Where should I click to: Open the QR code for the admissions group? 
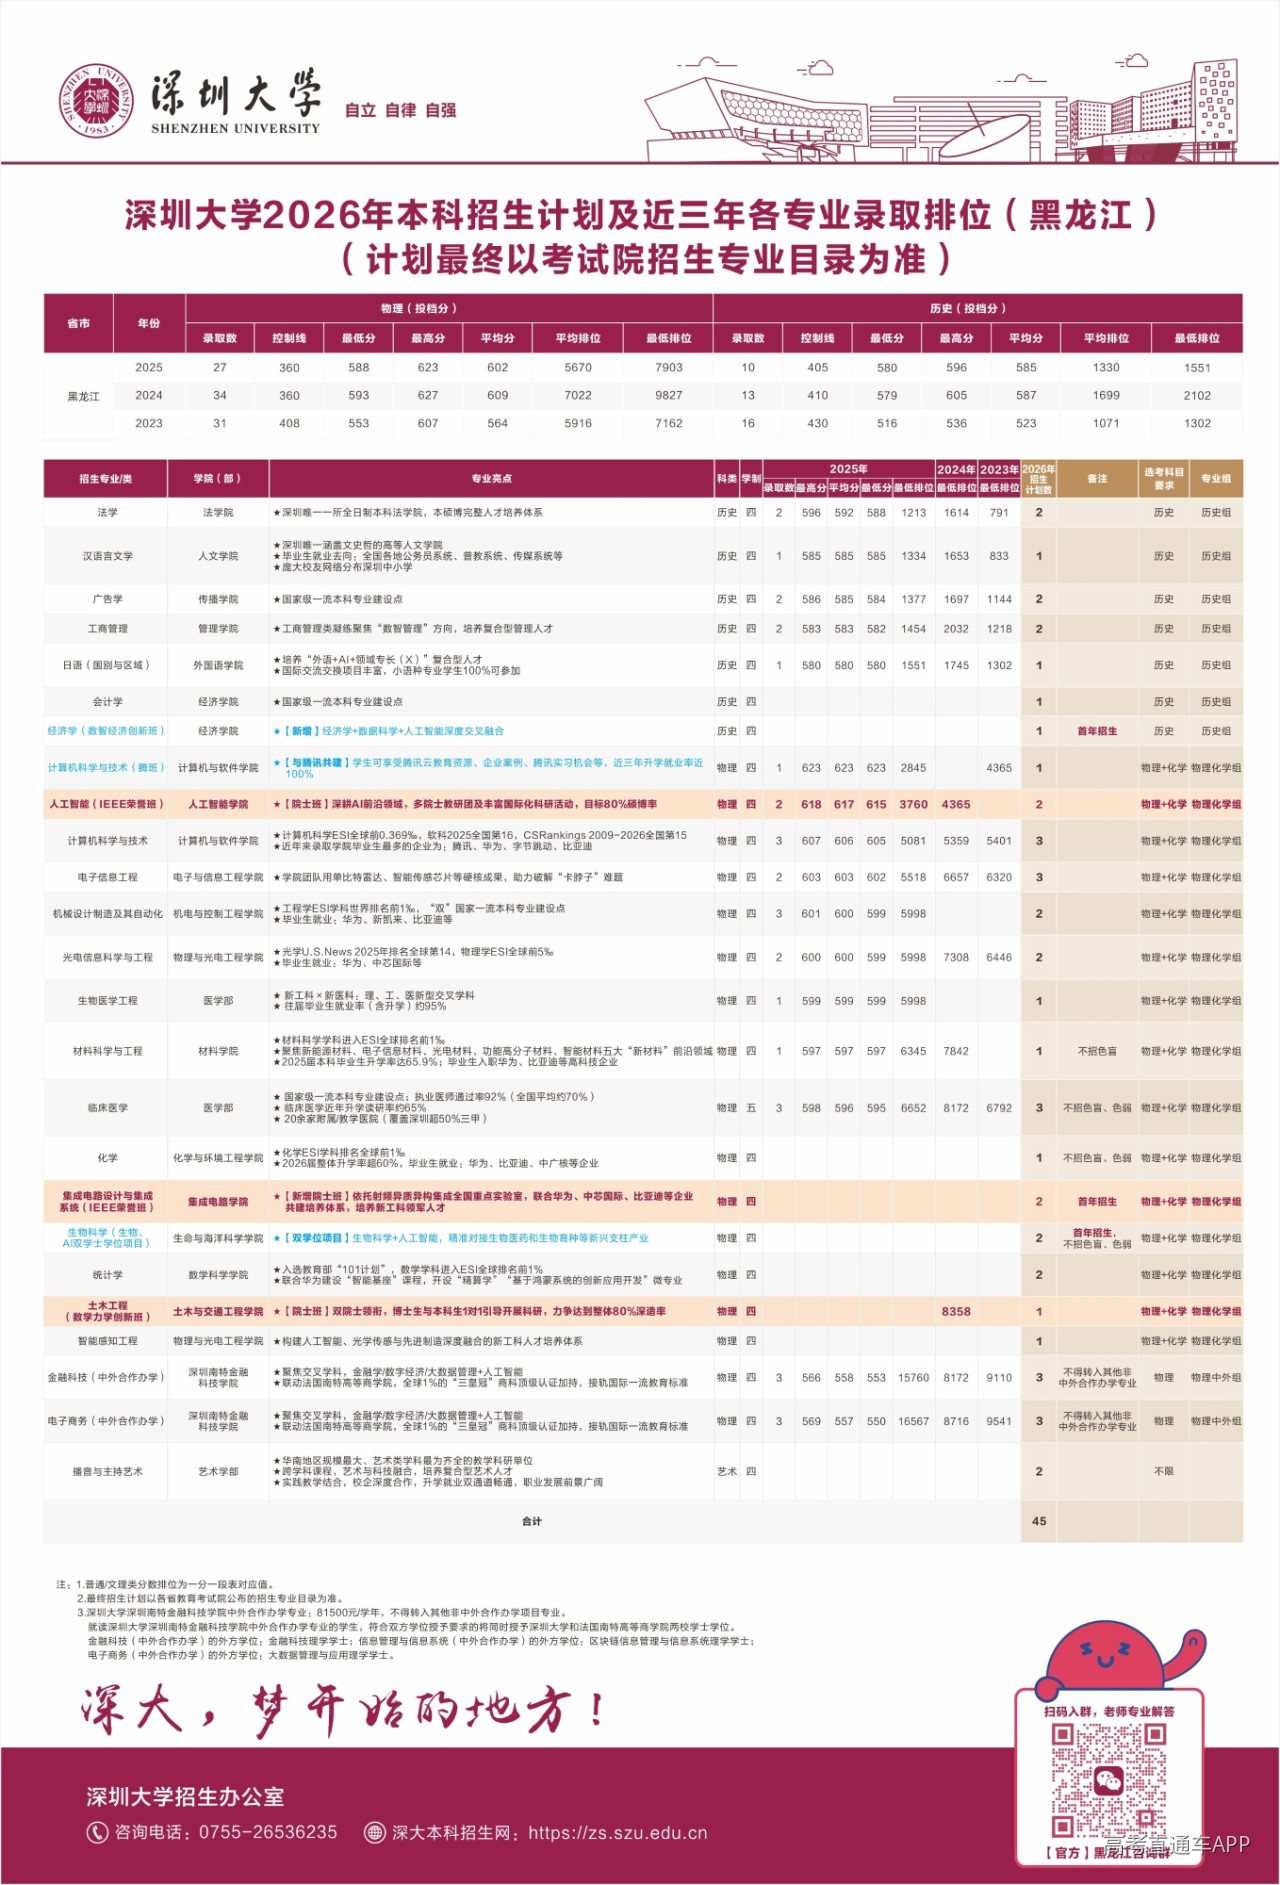click(1108, 1780)
